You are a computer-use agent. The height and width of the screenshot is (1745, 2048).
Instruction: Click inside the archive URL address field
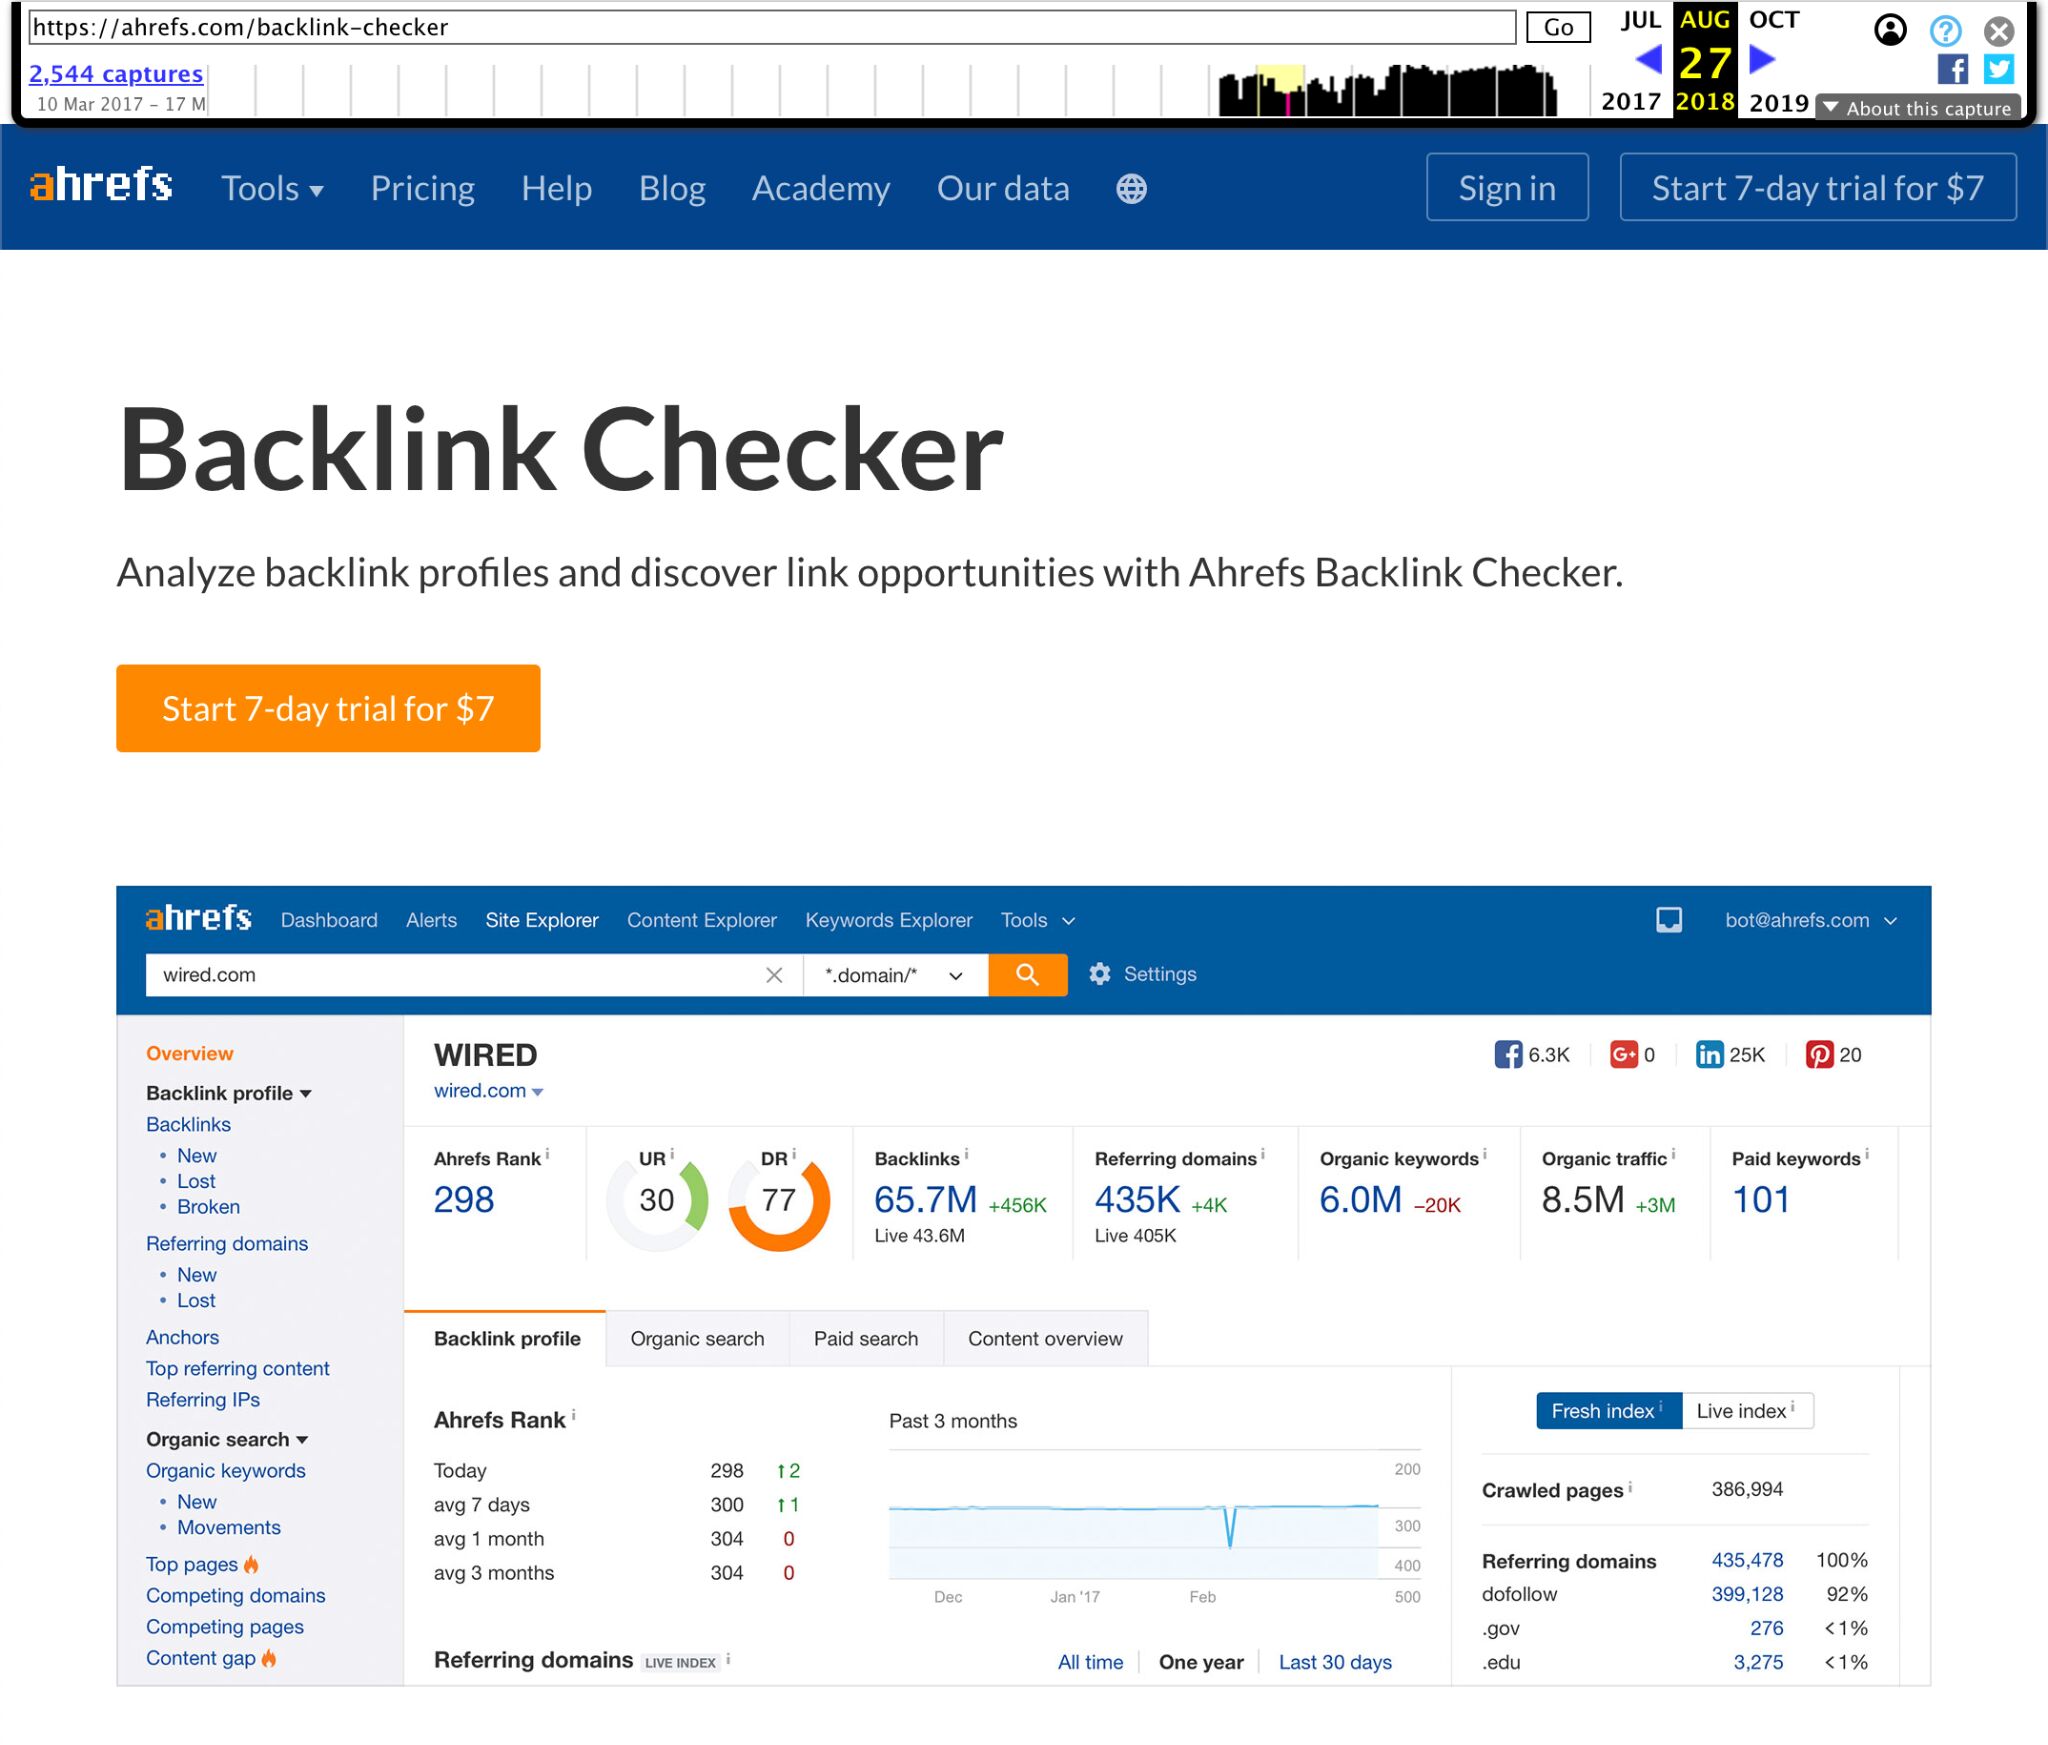tap(700, 27)
